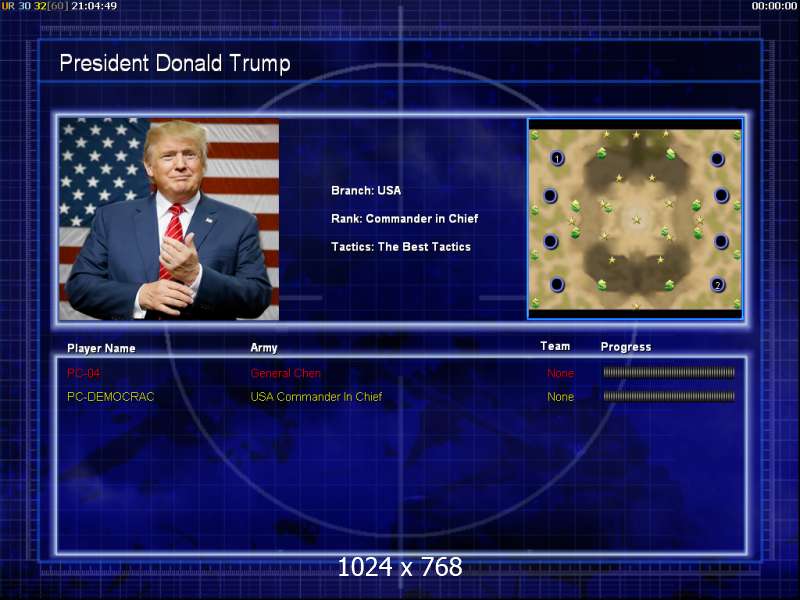Image resolution: width=800 pixels, height=600 pixels.
Task: Click the 'Branch: USA' text
Action: point(366,191)
